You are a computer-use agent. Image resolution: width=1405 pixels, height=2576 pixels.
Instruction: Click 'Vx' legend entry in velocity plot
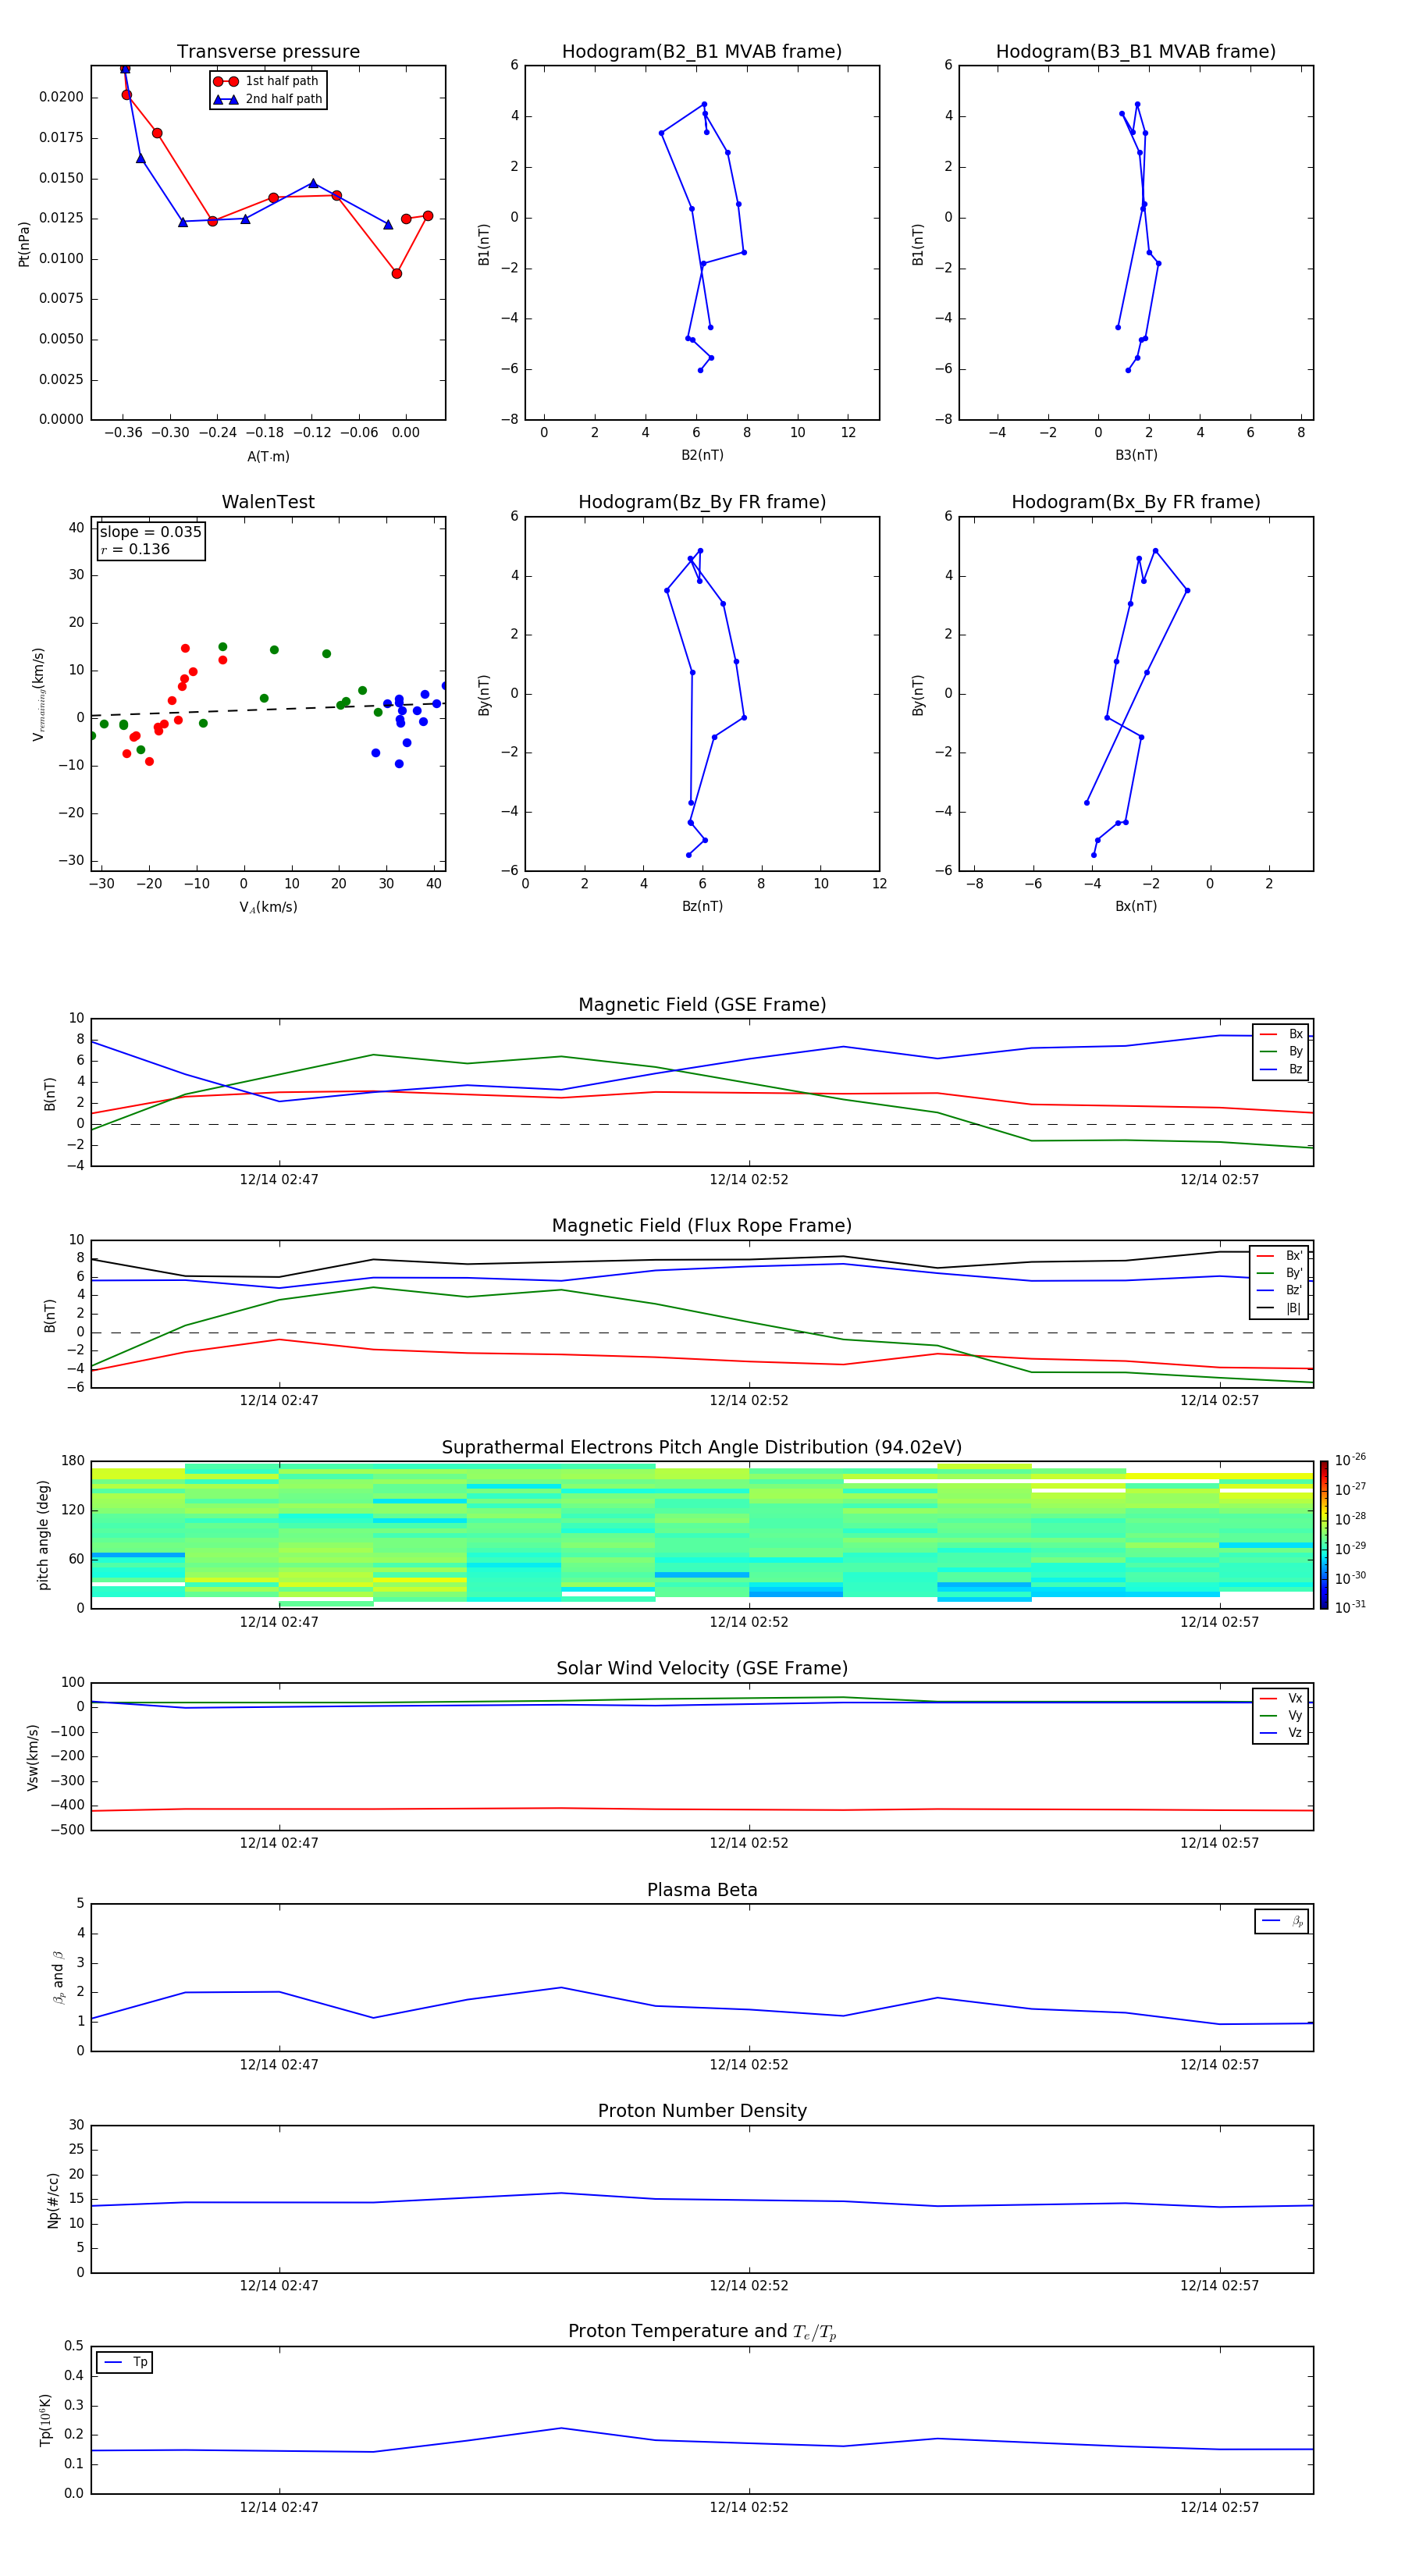tap(1281, 1698)
